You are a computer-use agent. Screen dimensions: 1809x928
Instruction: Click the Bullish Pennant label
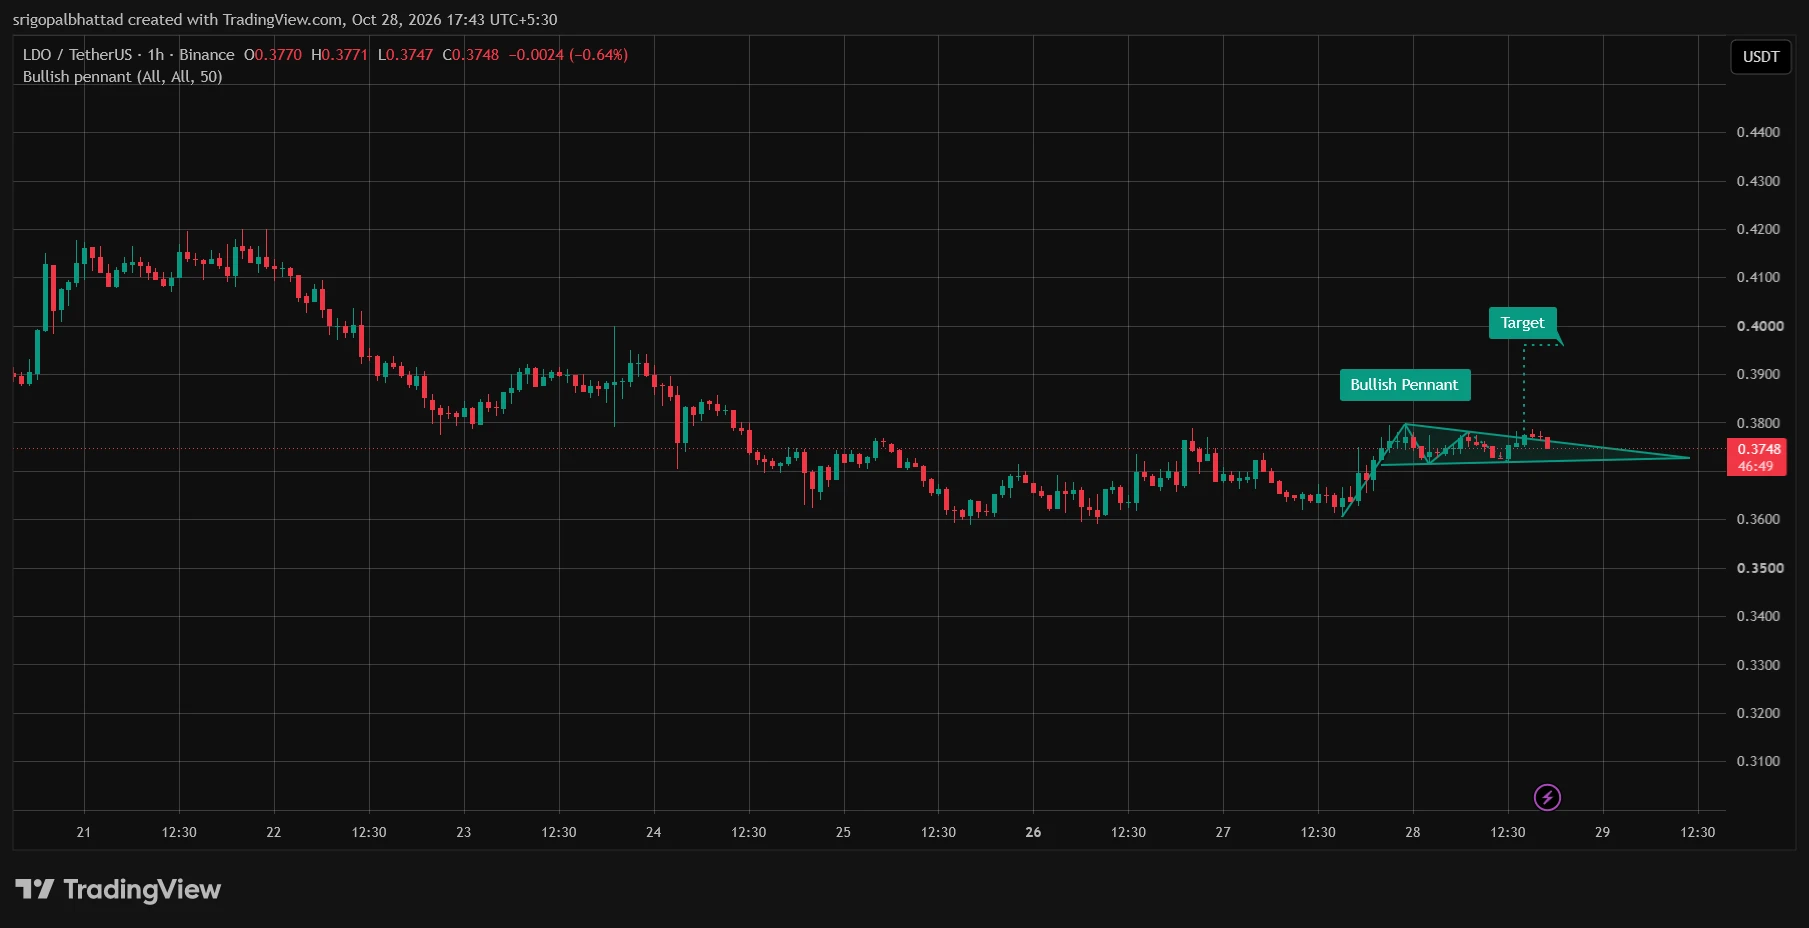pyautogui.click(x=1404, y=385)
